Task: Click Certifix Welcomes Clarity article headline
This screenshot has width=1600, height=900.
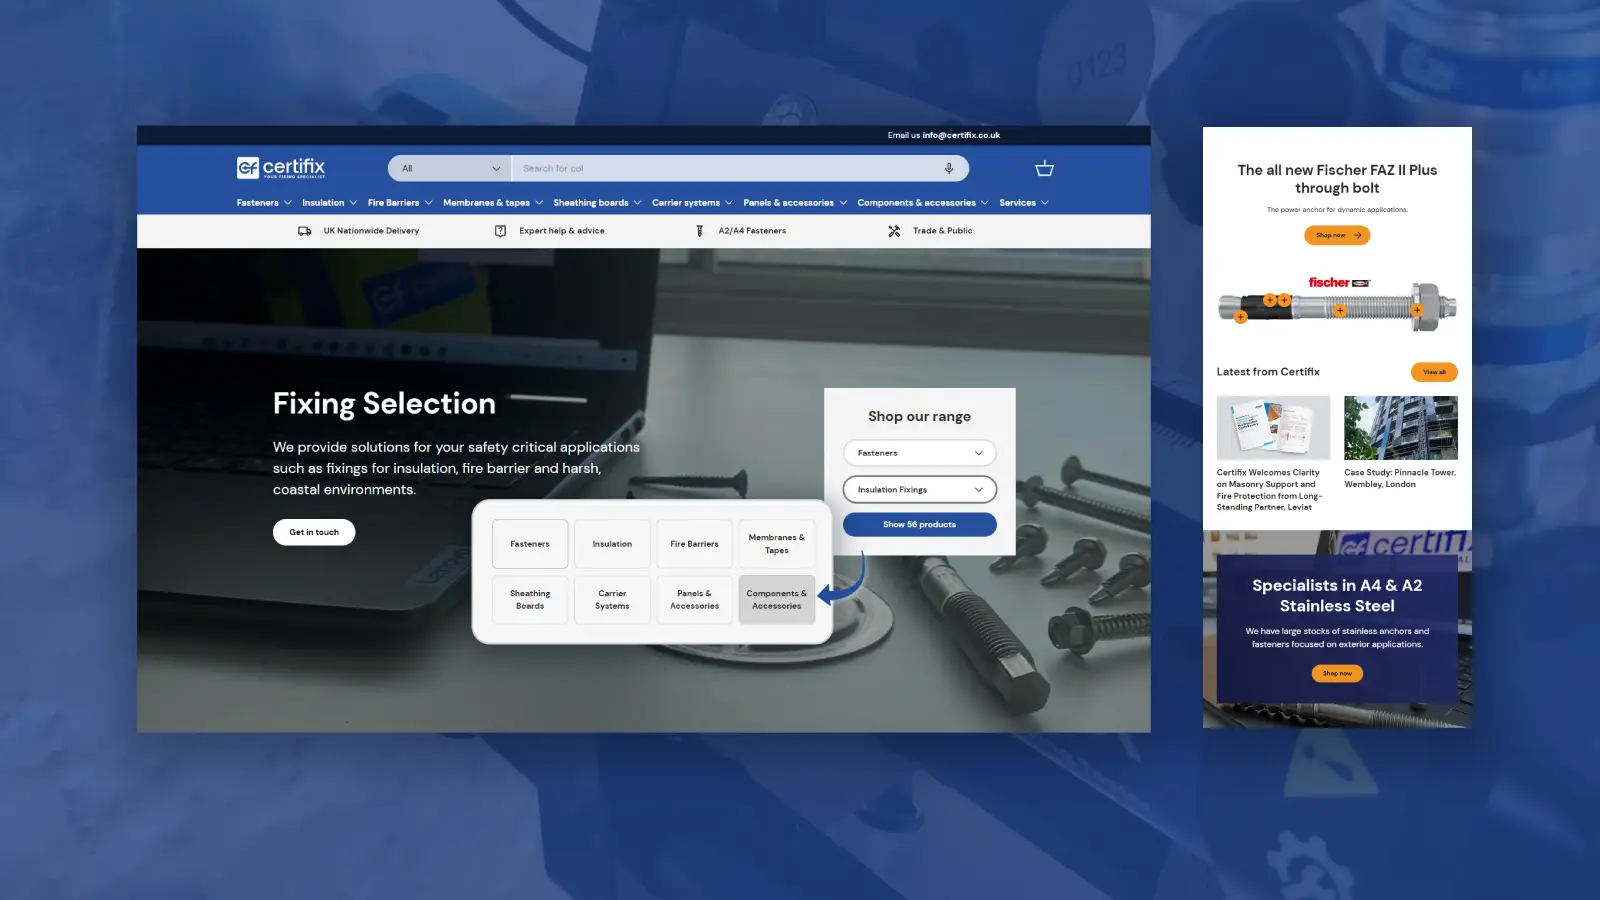Action: point(1269,490)
